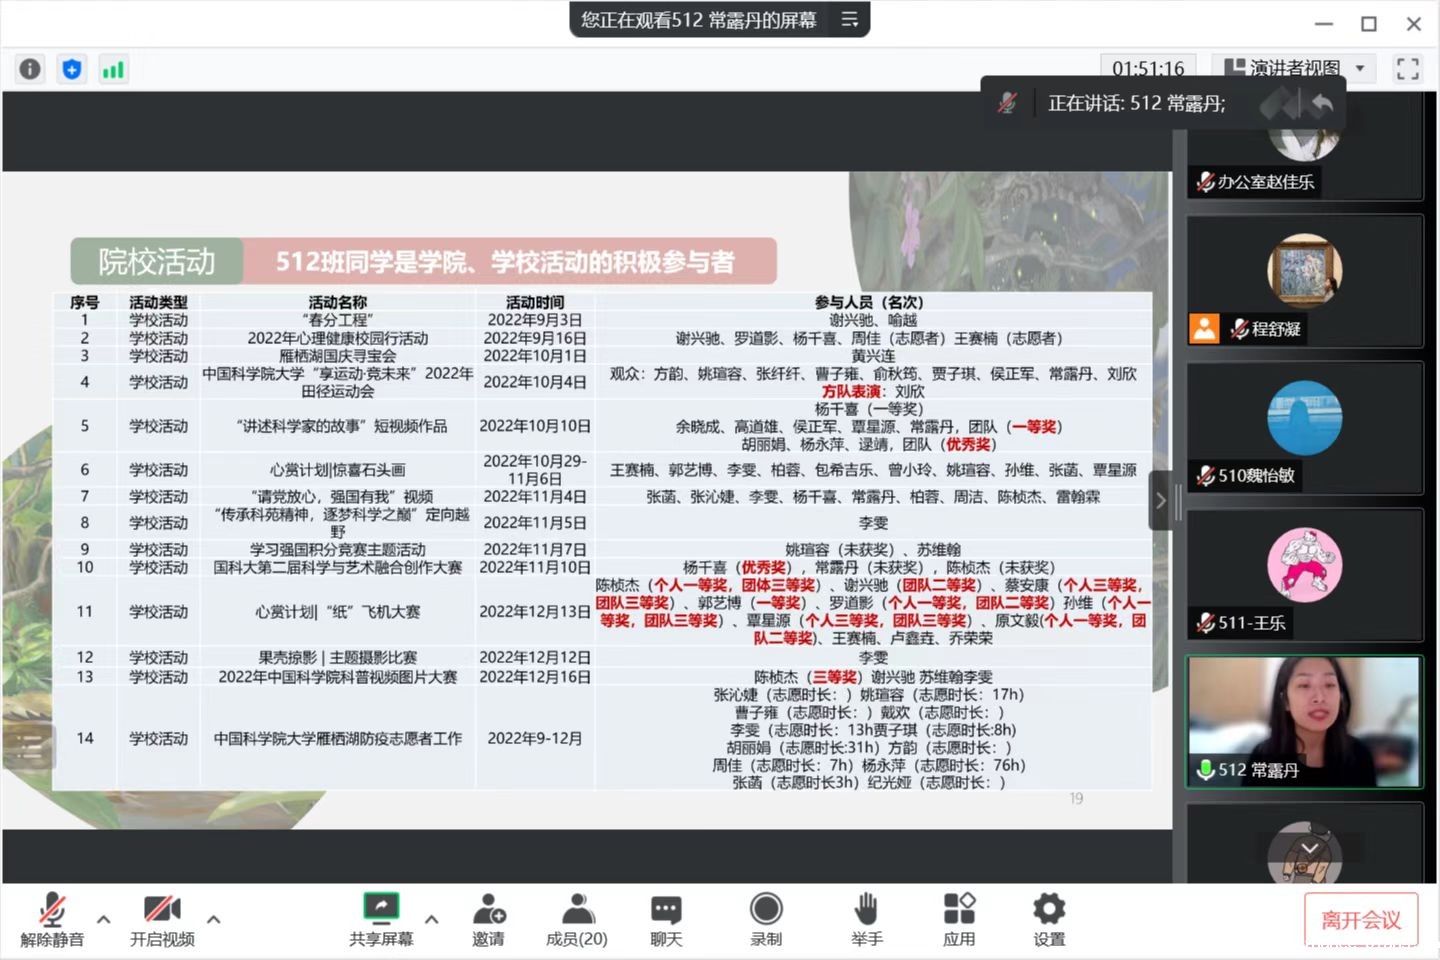Expand audio options arrow beside mute
The height and width of the screenshot is (960, 1440).
click(x=104, y=919)
